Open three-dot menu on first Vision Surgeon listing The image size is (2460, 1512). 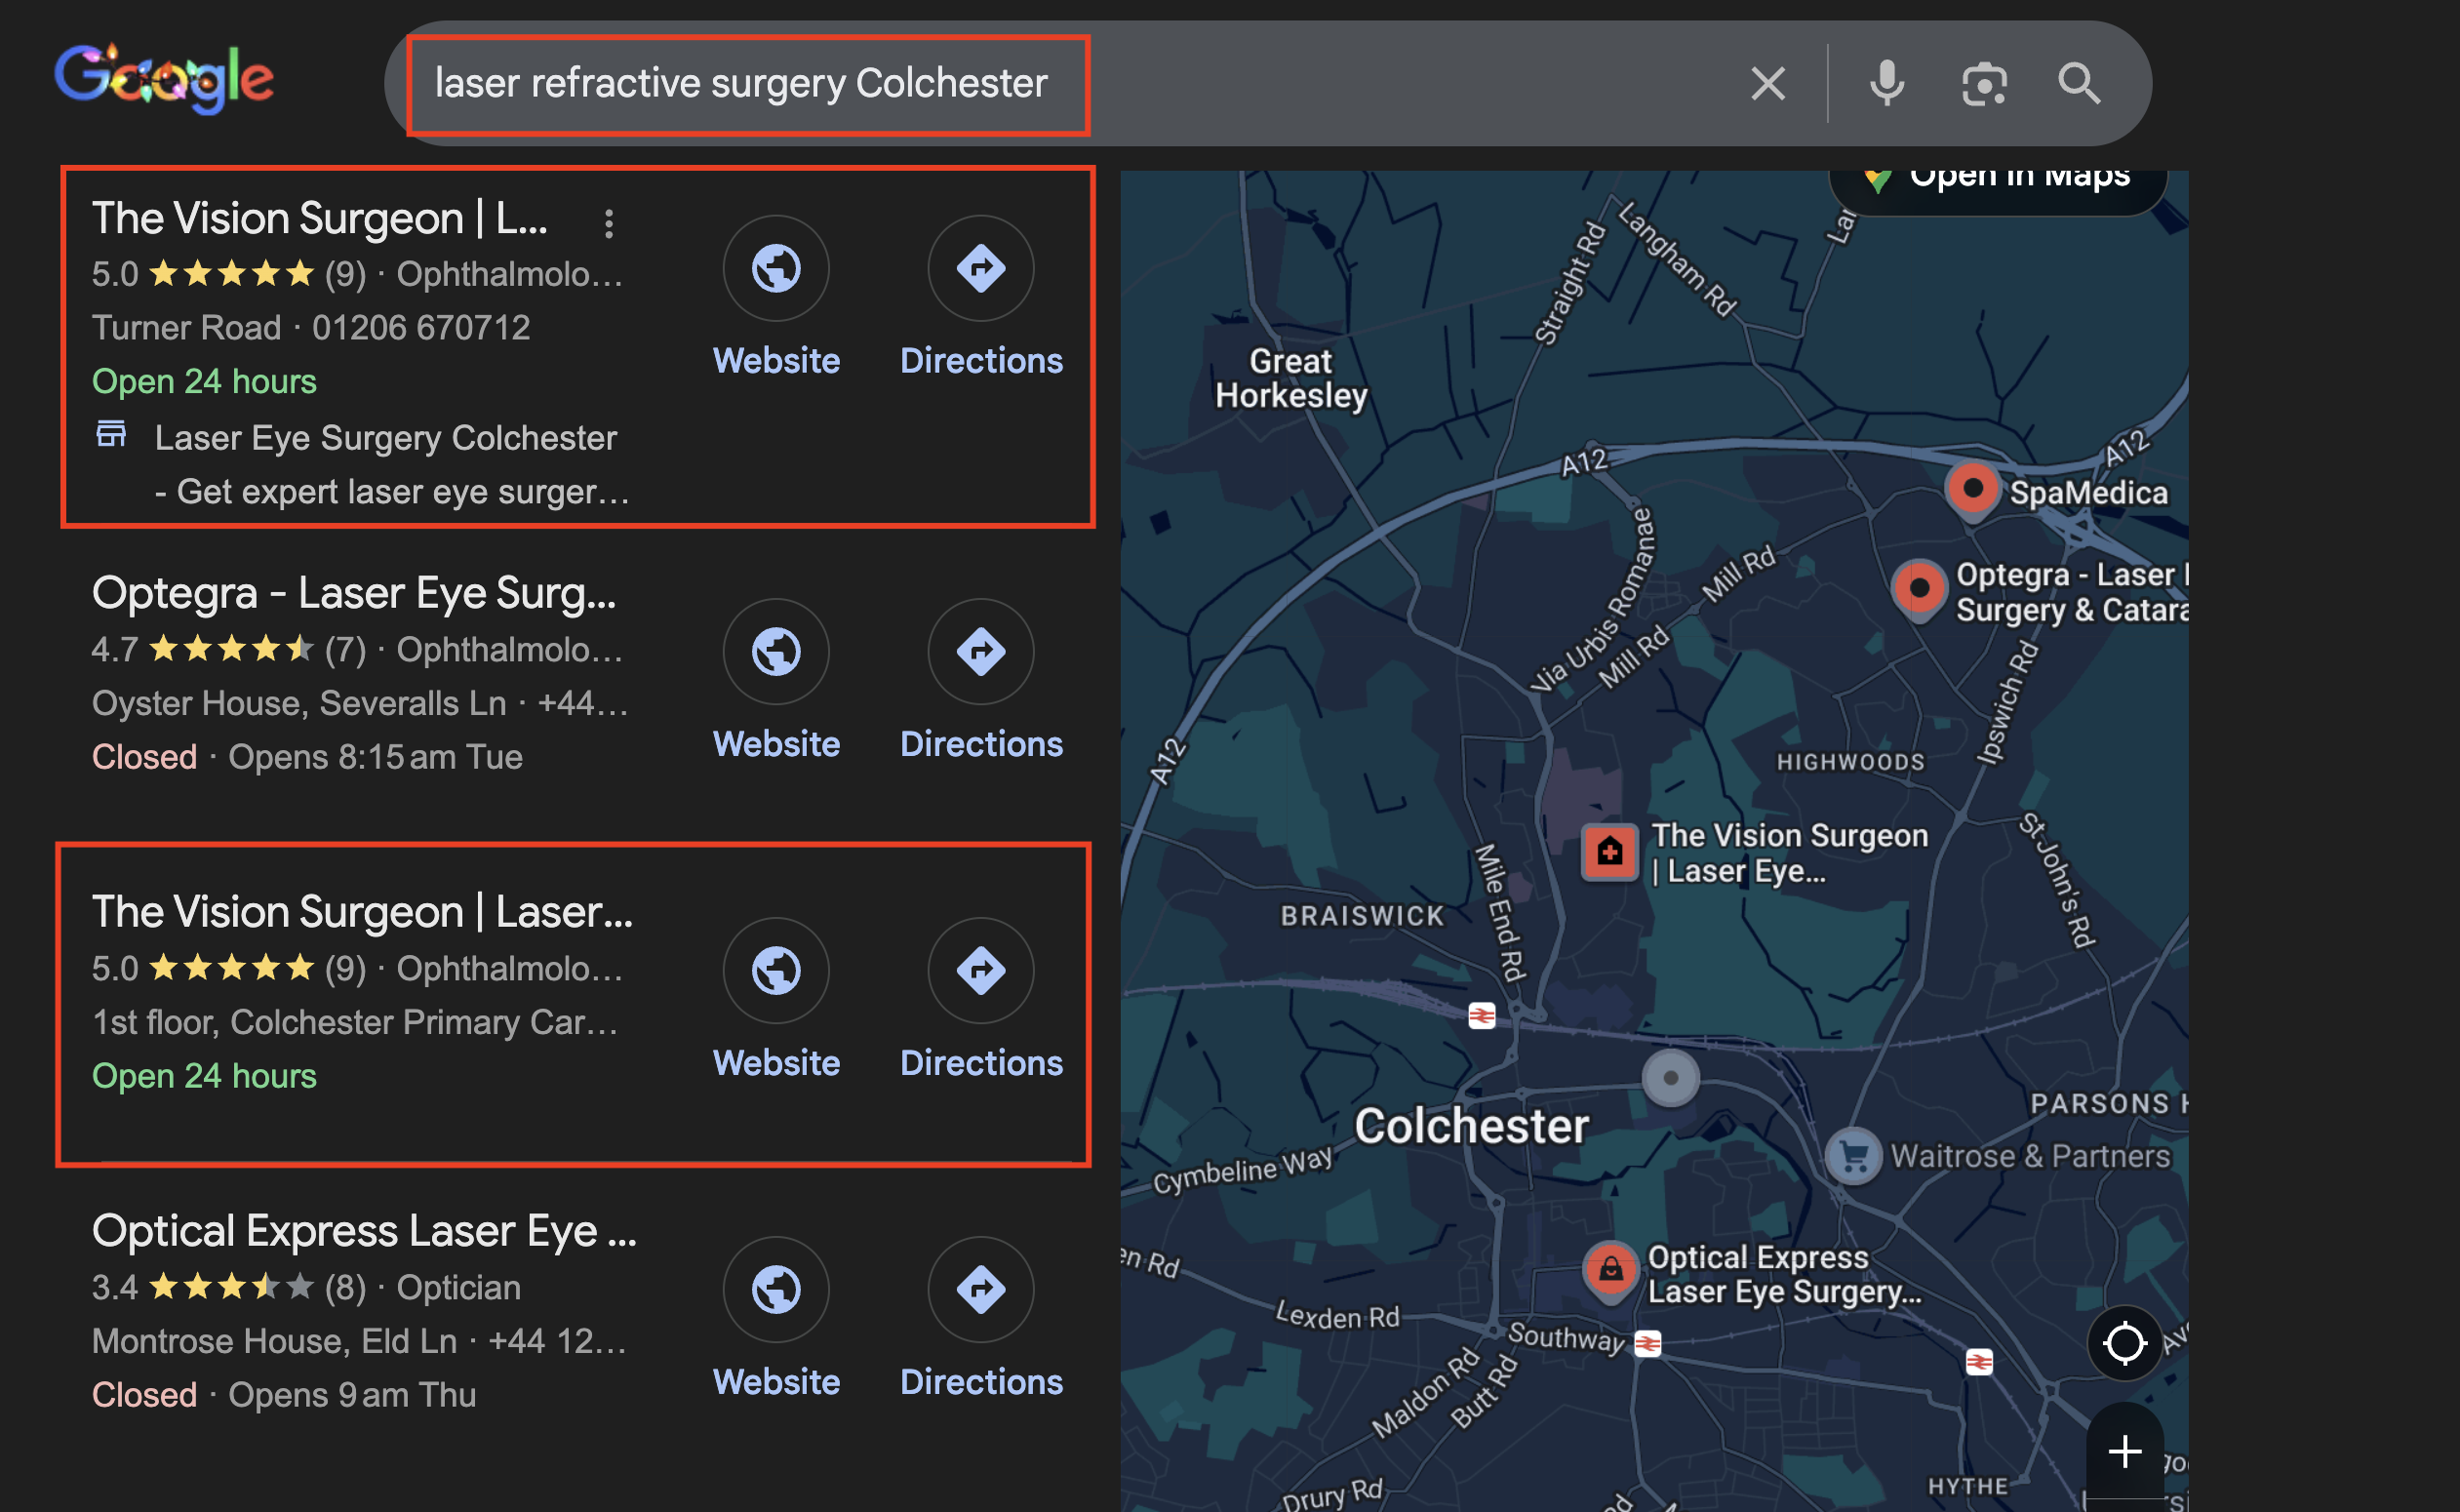coord(608,223)
